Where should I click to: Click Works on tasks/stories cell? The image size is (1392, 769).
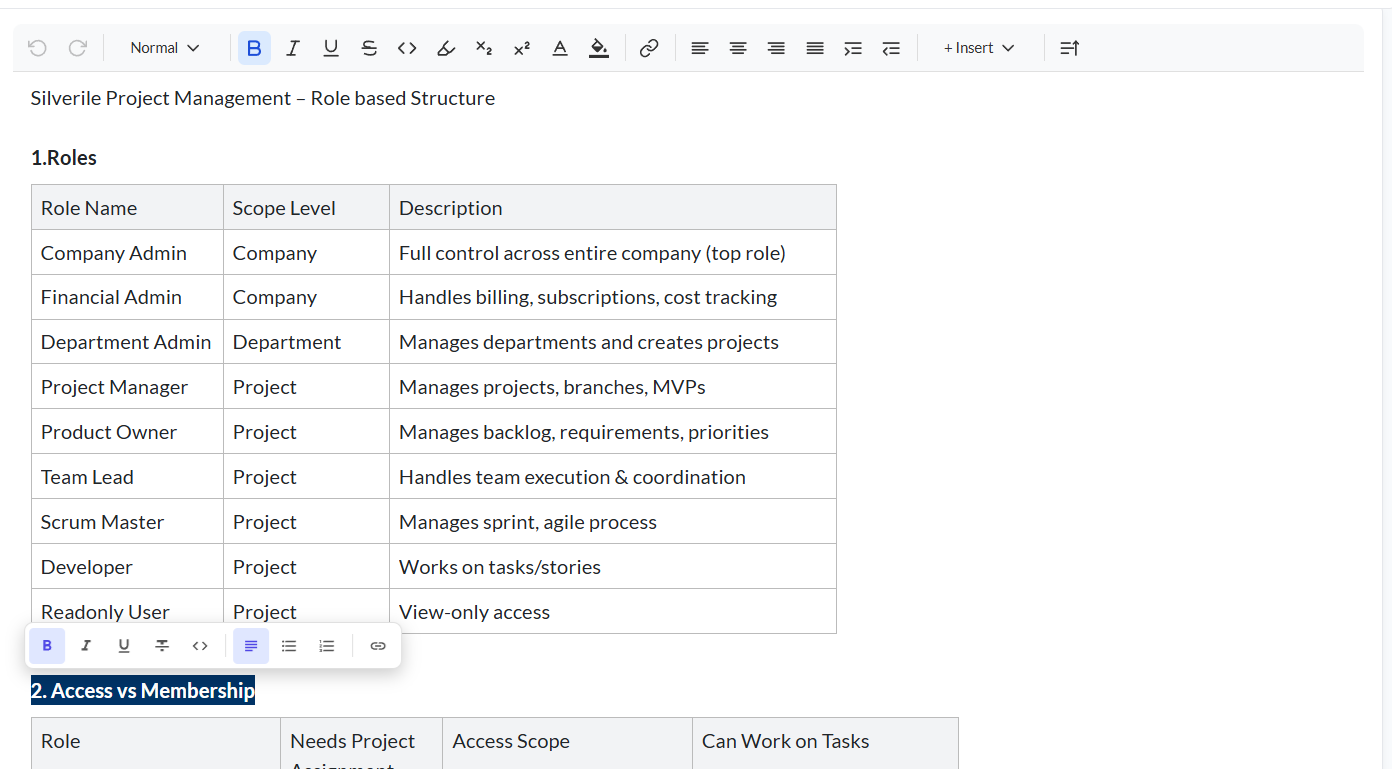pyautogui.click(x=613, y=567)
